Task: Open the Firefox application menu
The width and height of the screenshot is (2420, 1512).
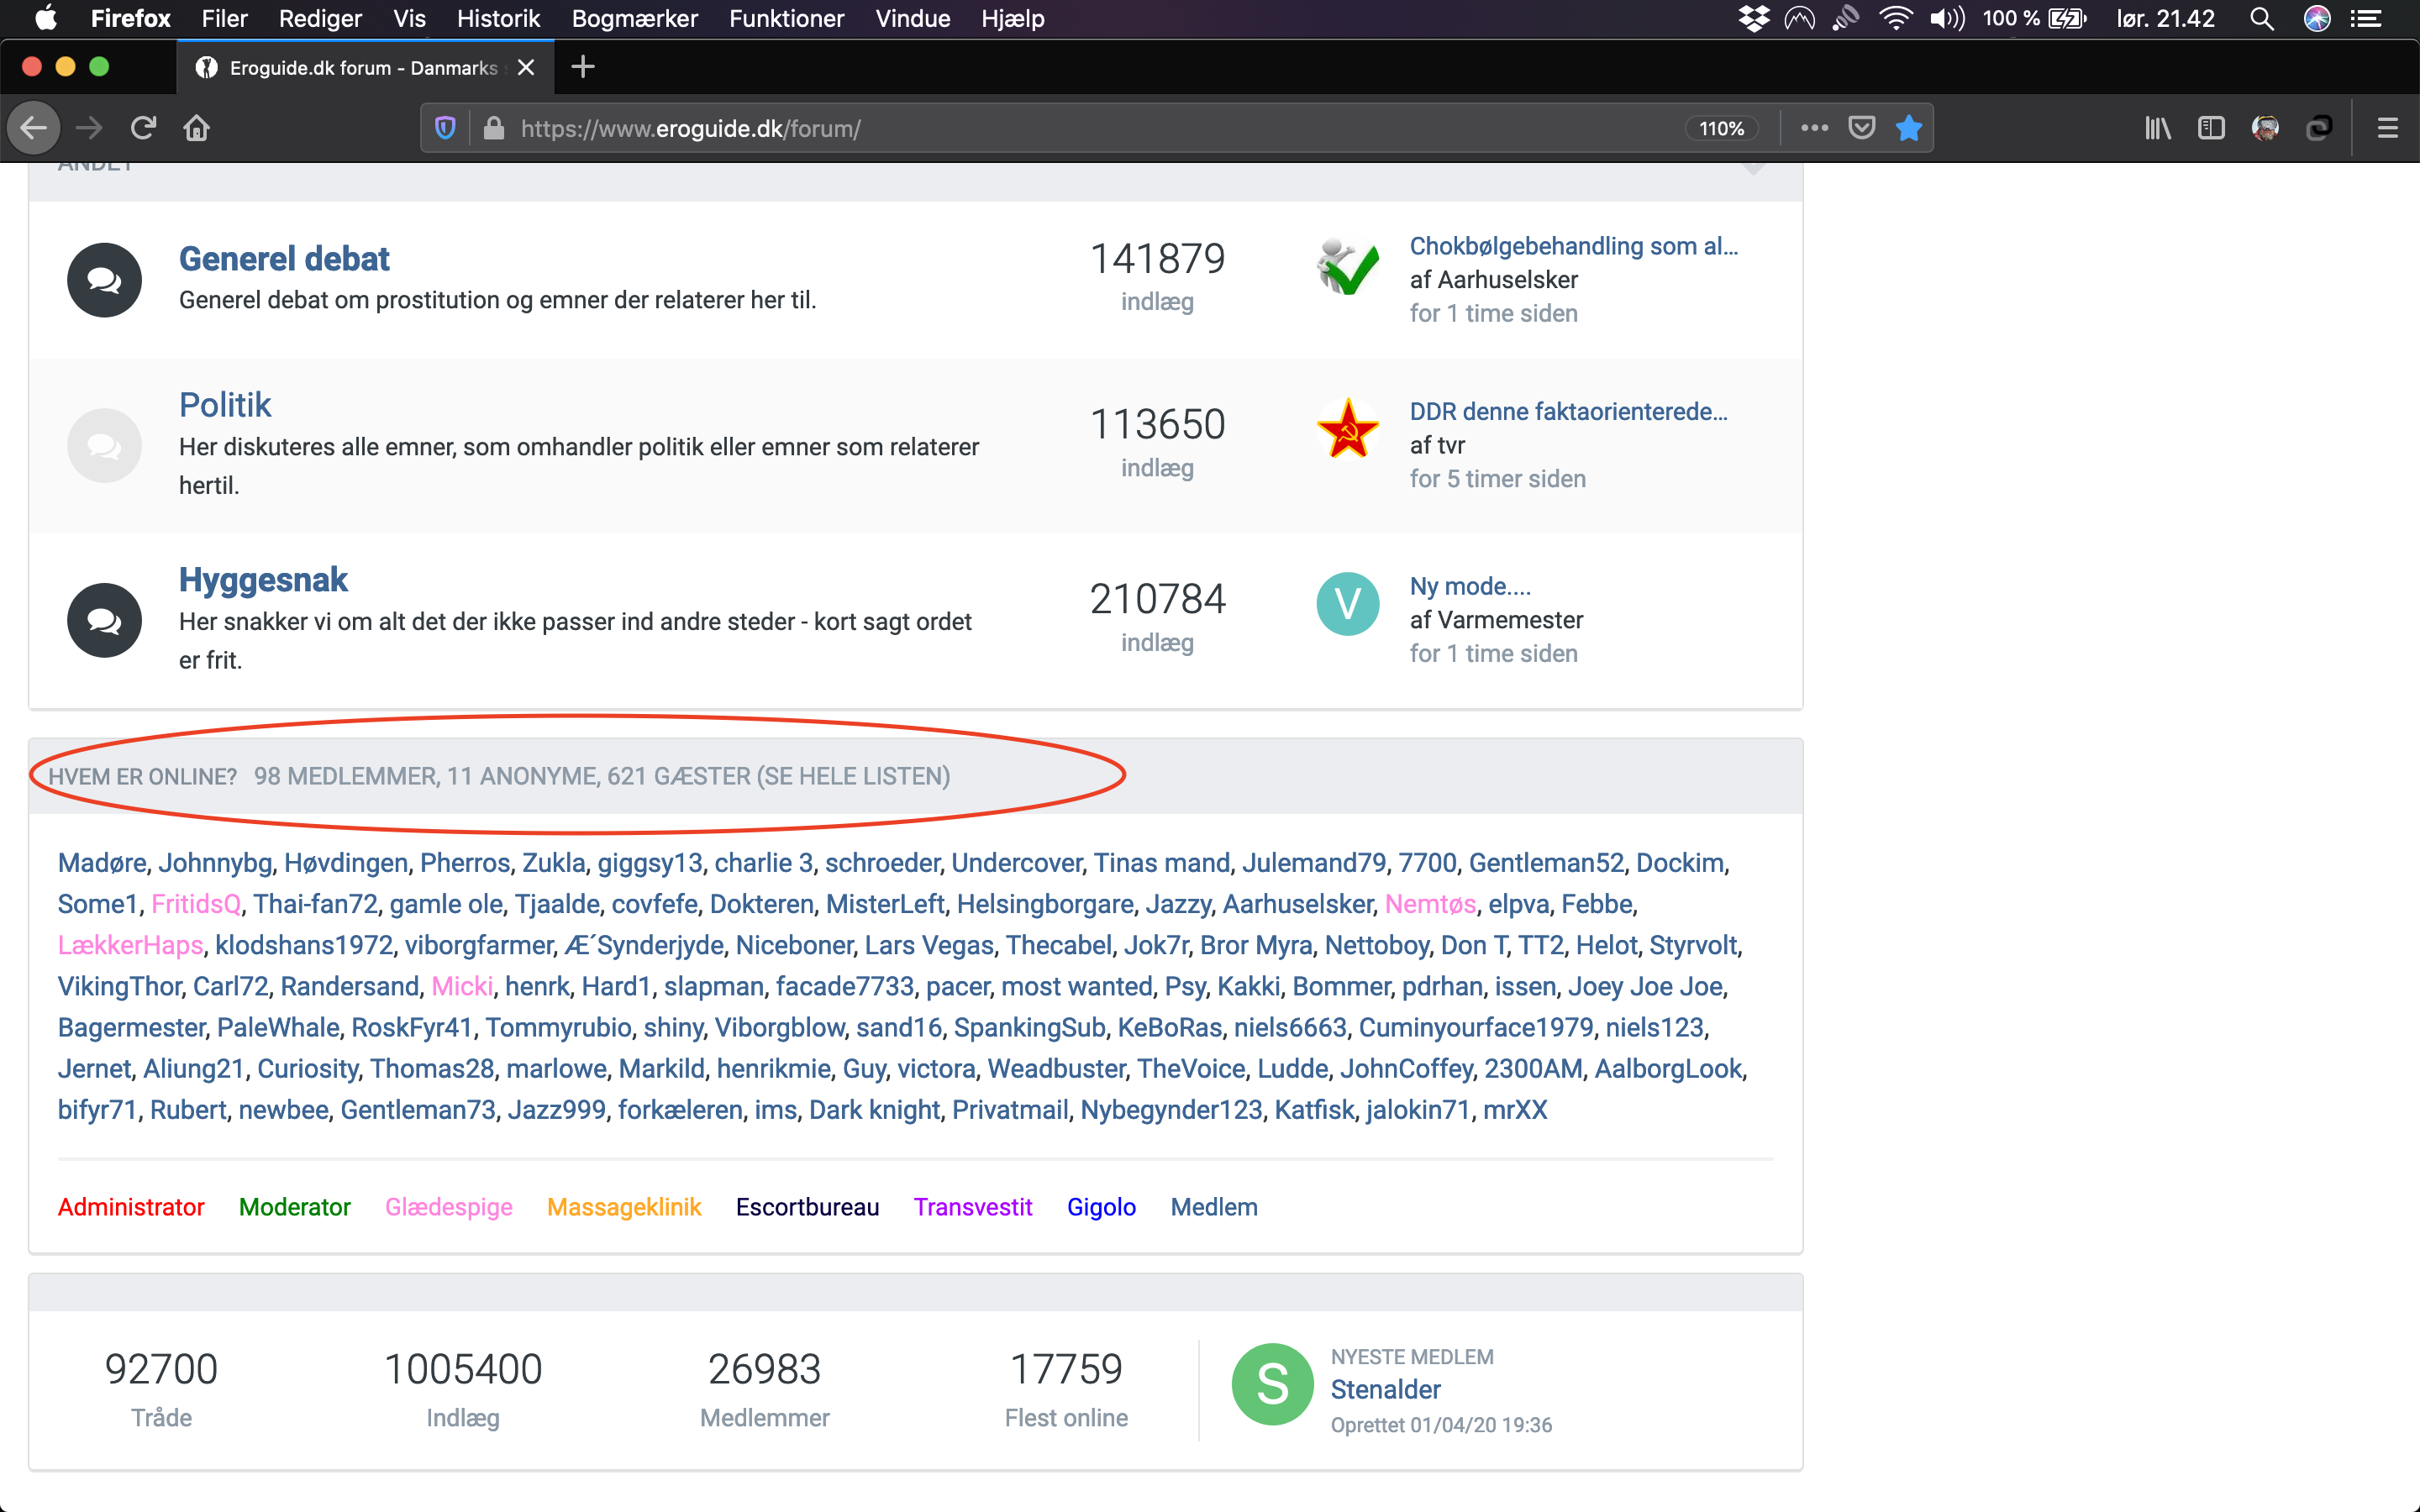Action: [130, 18]
